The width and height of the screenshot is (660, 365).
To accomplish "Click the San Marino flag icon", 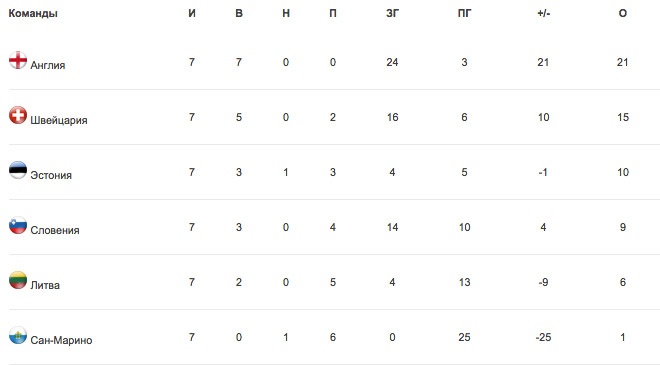I will (x=18, y=335).
